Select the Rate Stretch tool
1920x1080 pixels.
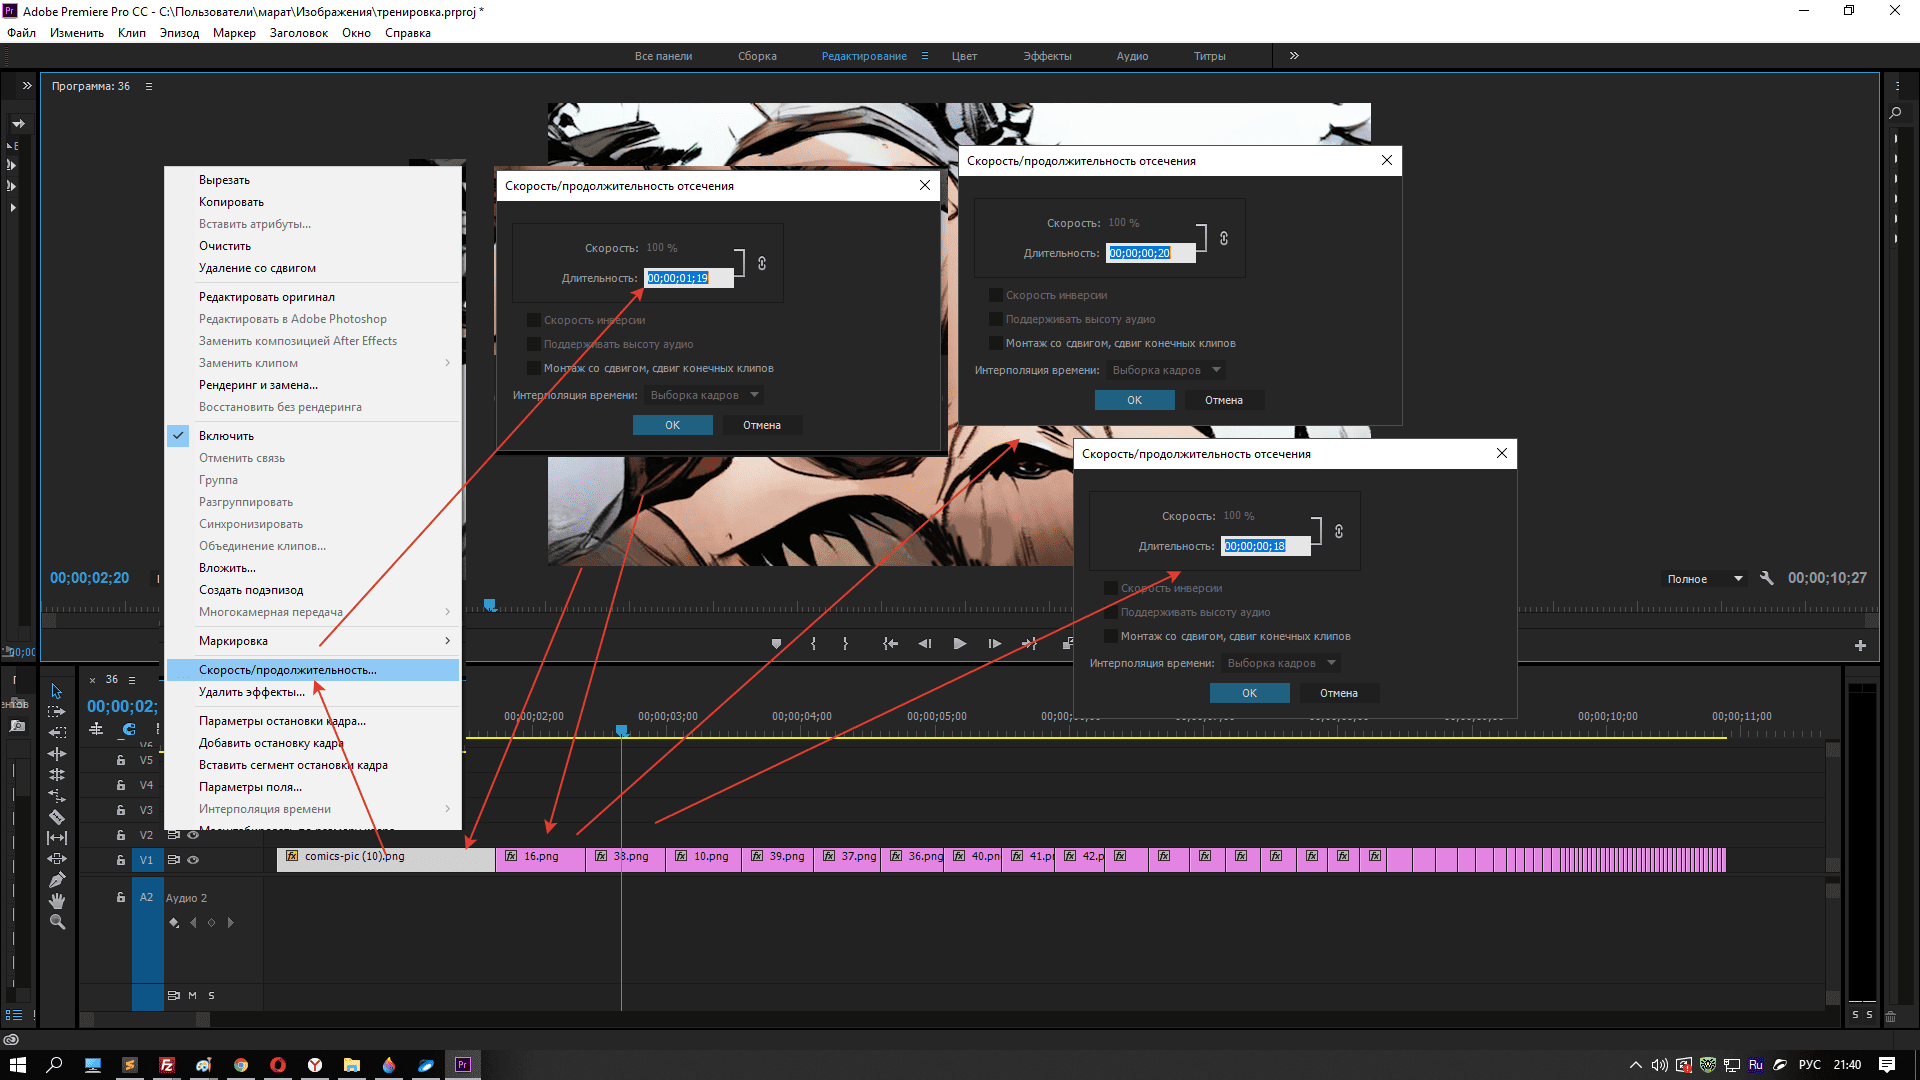click(57, 796)
